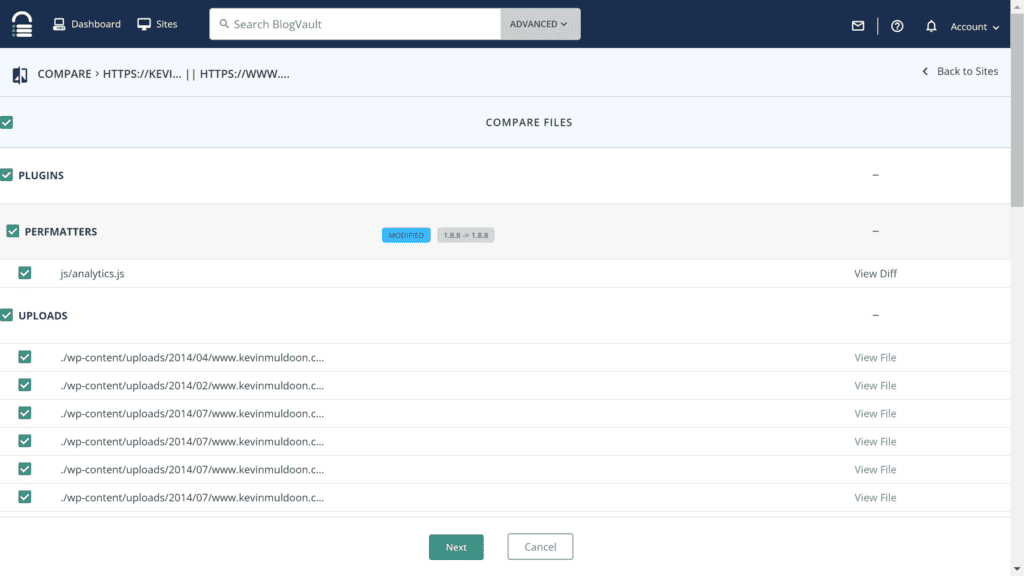Click the COMPARE breadcrumb text
The width and height of the screenshot is (1024, 576).
point(64,74)
